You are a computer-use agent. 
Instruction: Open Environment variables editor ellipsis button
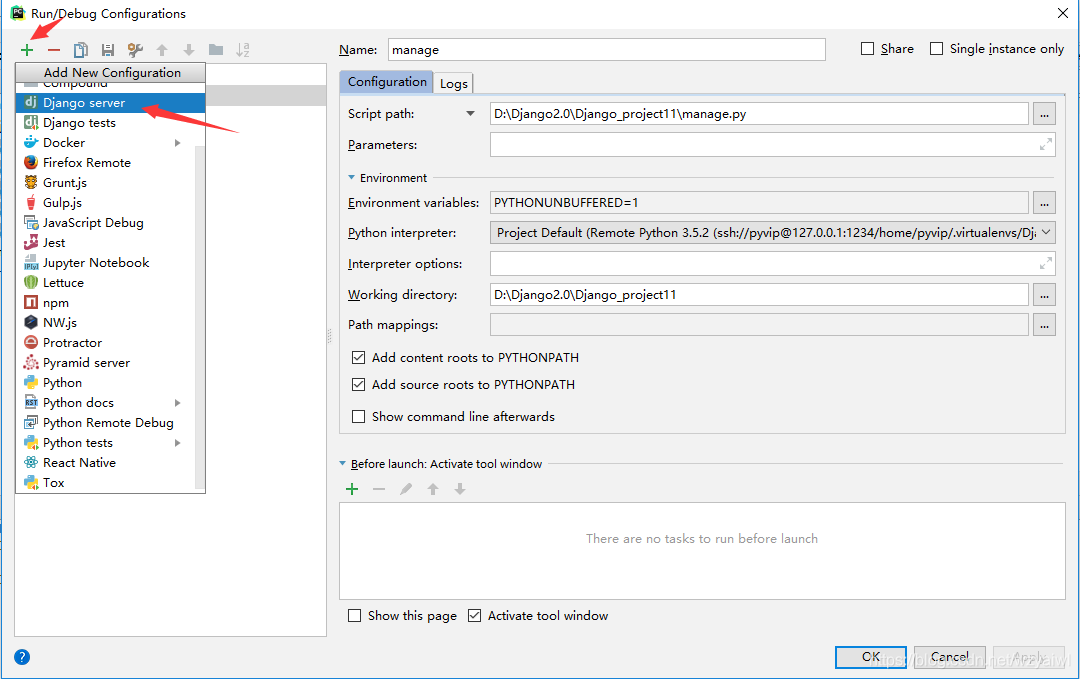click(x=1044, y=203)
